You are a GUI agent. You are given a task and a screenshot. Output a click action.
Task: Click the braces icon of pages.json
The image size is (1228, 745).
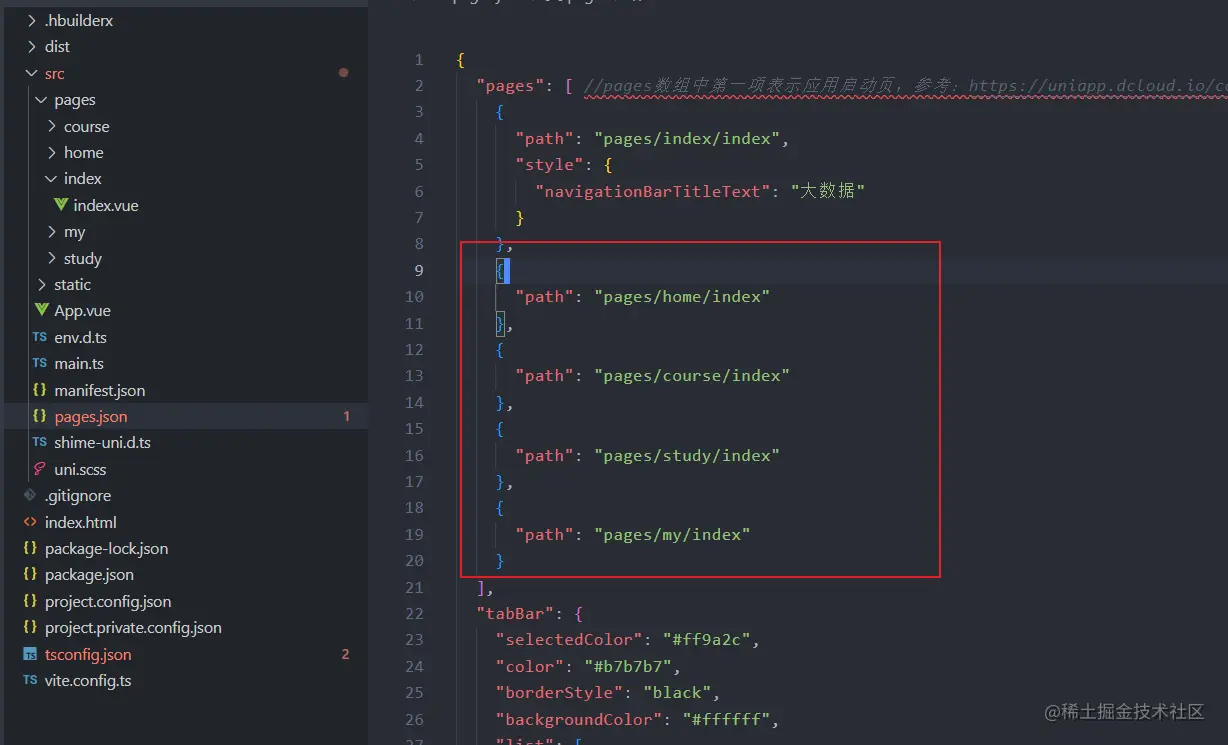(40, 416)
